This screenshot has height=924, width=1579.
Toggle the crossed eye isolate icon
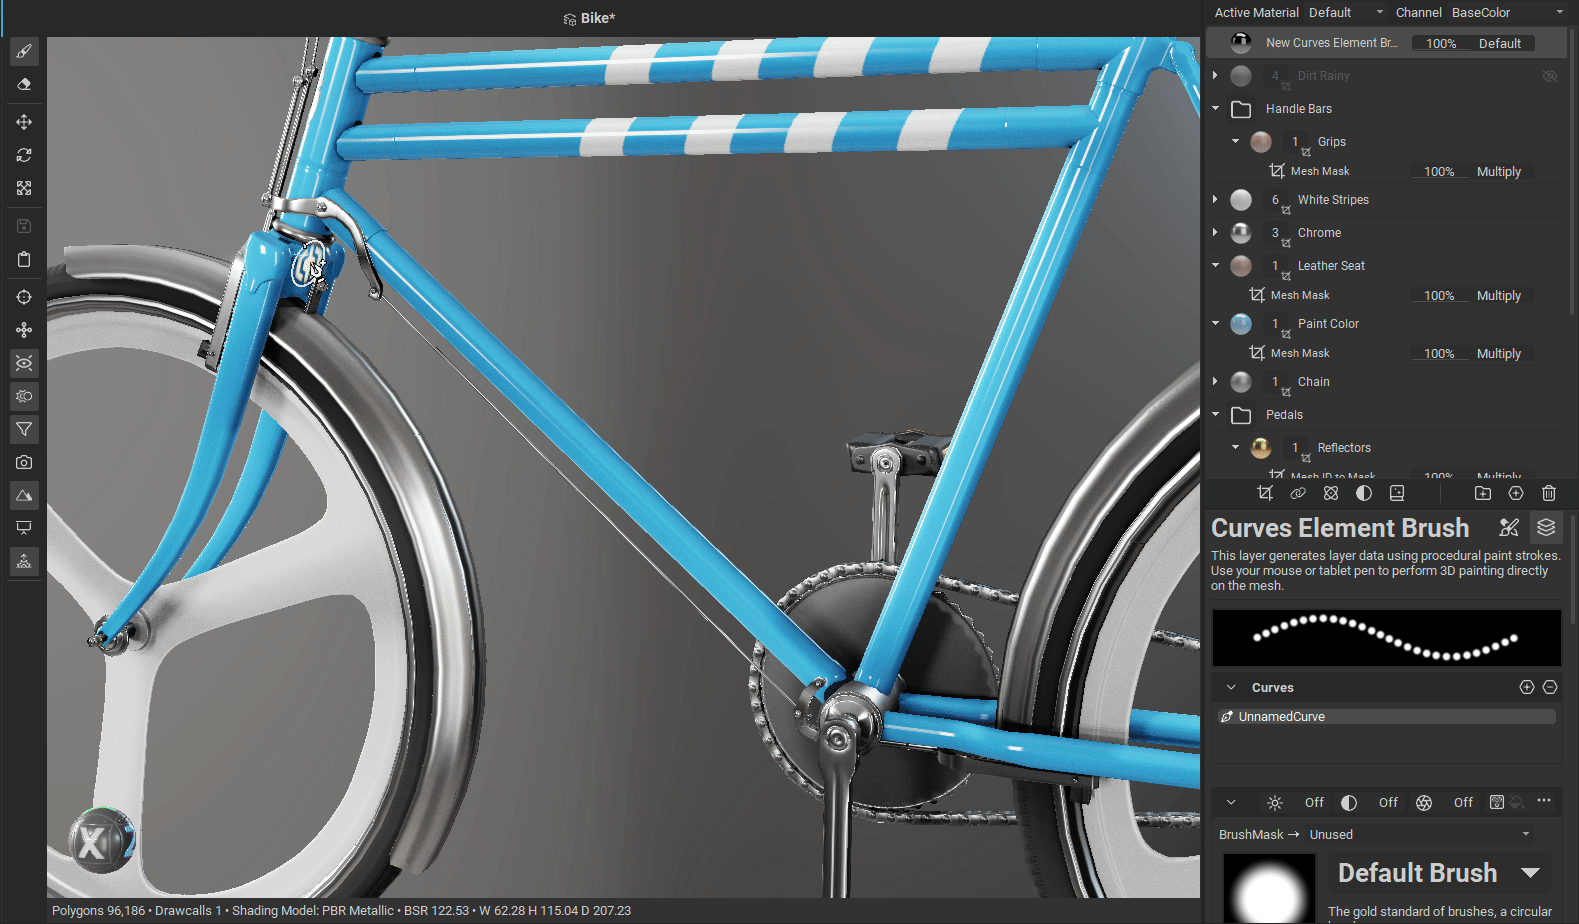point(24,363)
